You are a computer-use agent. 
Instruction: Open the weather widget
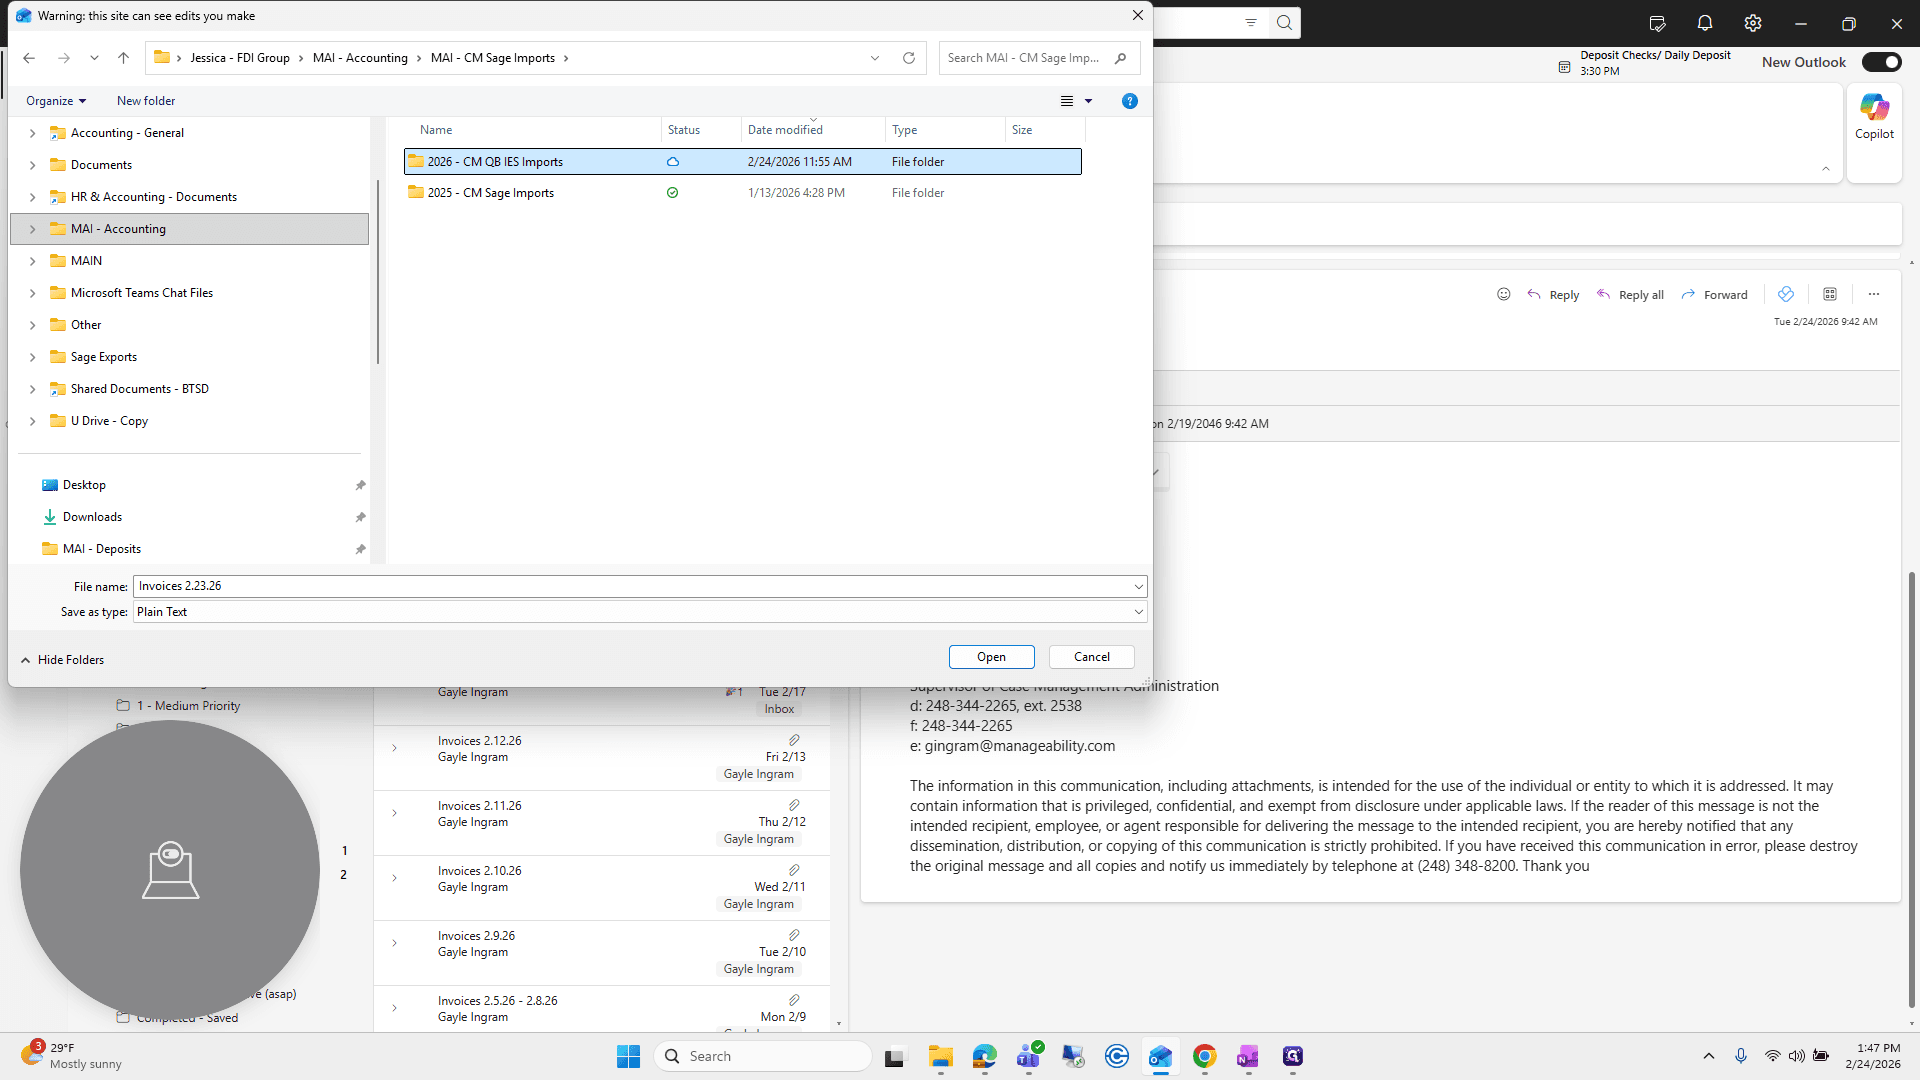click(x=70, y=1056)
